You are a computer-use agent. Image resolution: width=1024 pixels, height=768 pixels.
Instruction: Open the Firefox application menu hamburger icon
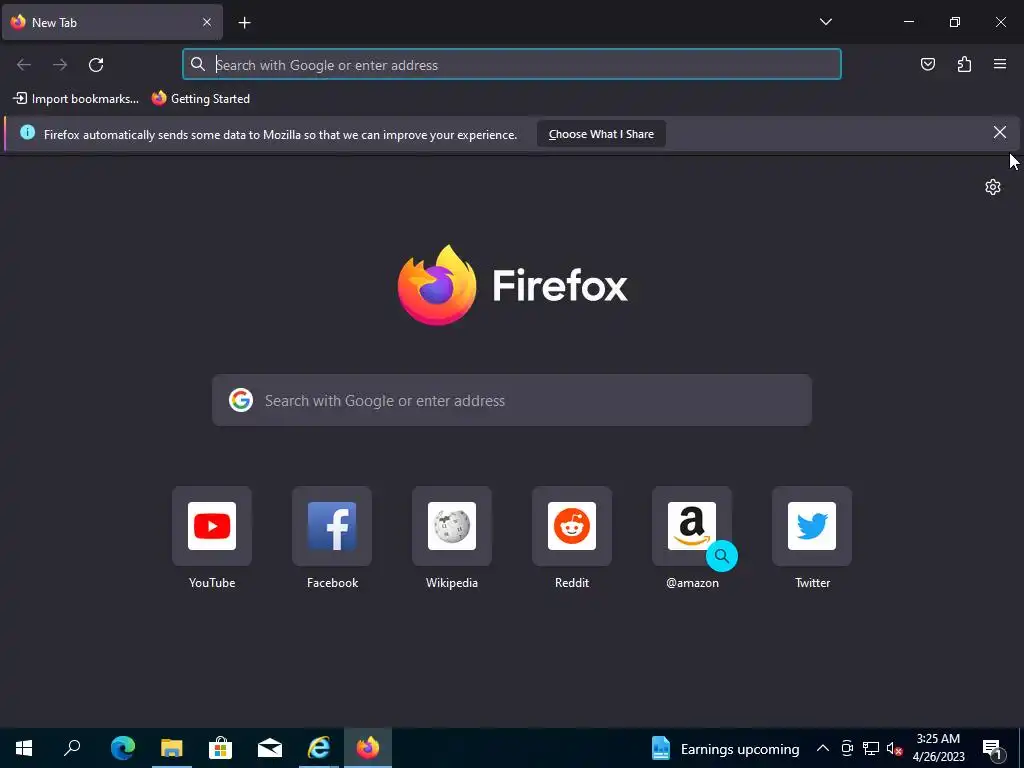pyautogui.click(x=1000, y=64)
